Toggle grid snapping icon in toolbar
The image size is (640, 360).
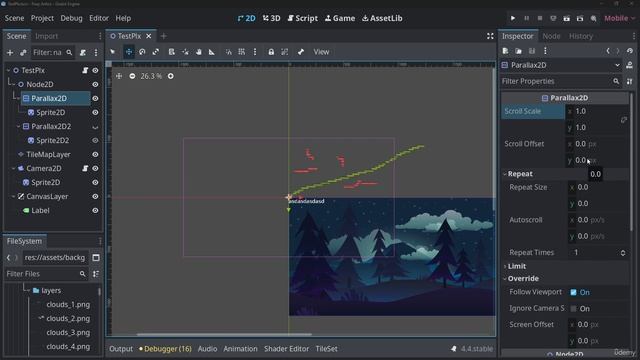[242, 52]
